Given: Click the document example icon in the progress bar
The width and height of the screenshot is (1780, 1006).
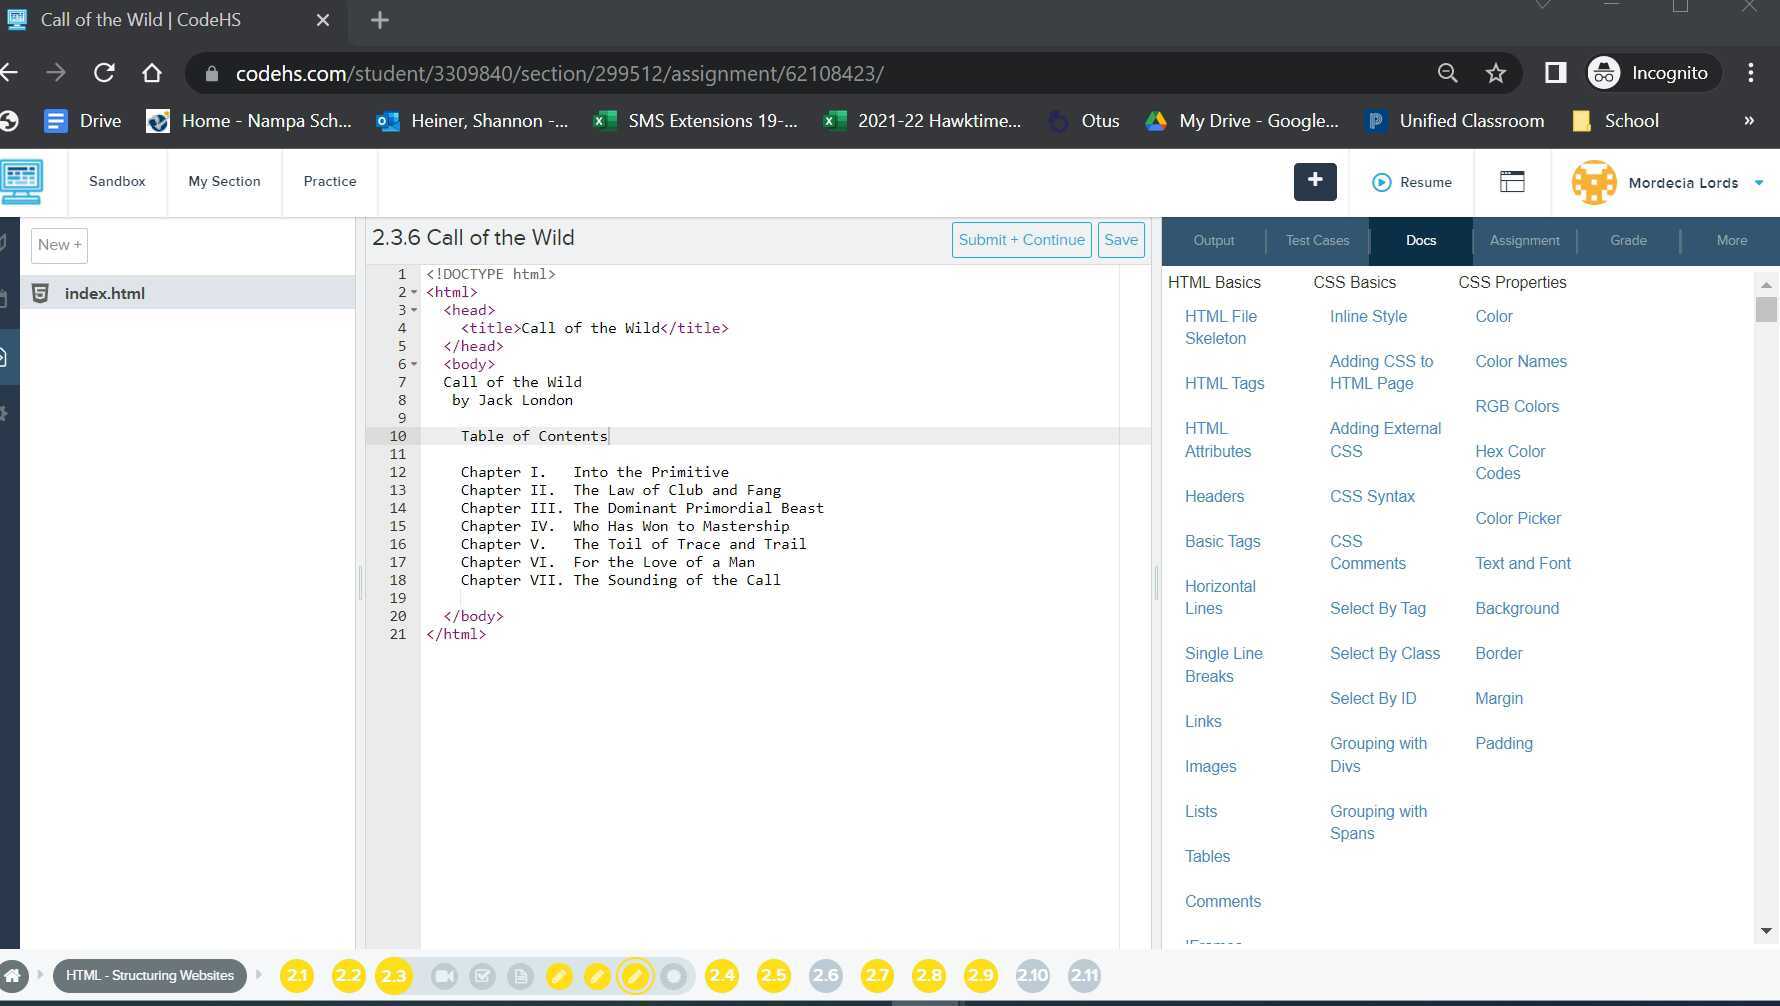Looking at the screenshot, I should tap(521, 975).
